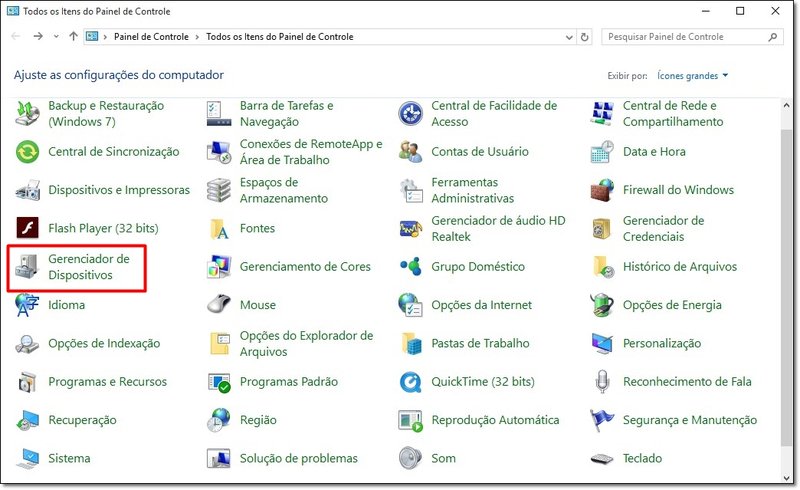Open the Opções de Indexação icon

click(27, 343)
